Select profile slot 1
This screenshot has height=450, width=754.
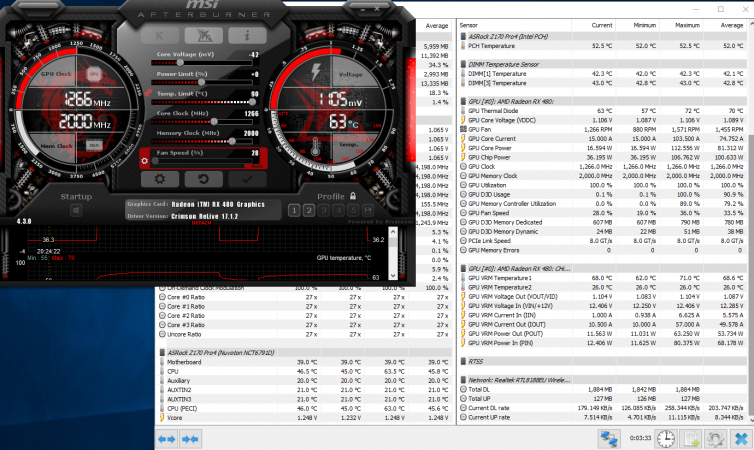(x=294, y=211)
